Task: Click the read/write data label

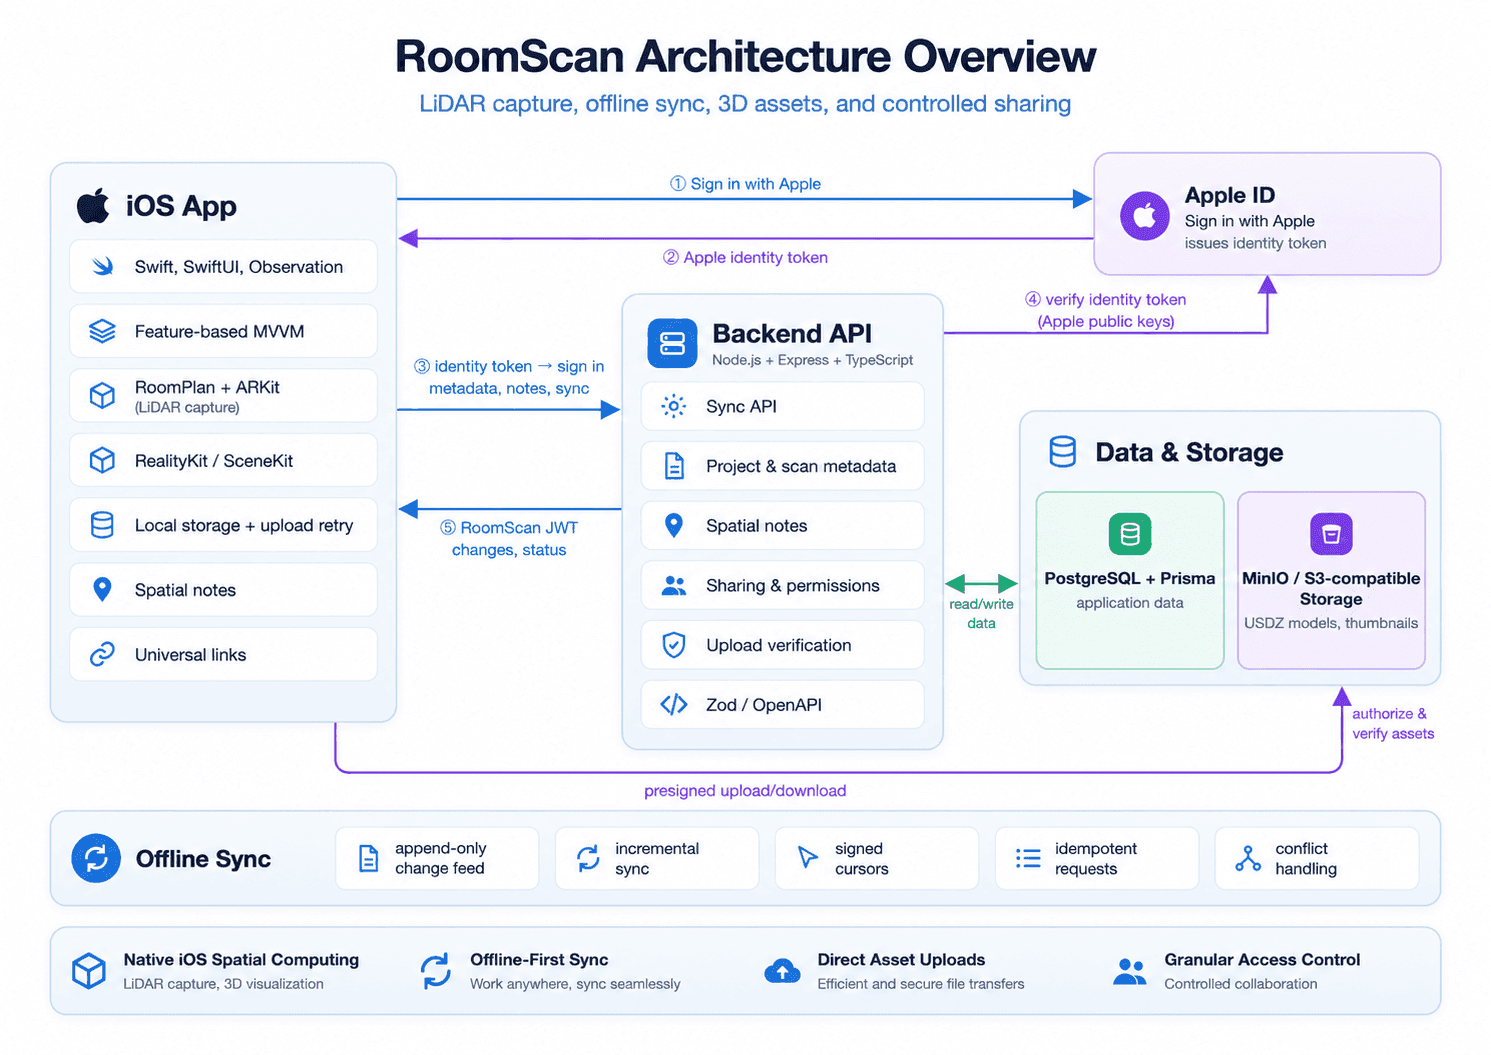Action: [981, 613]
